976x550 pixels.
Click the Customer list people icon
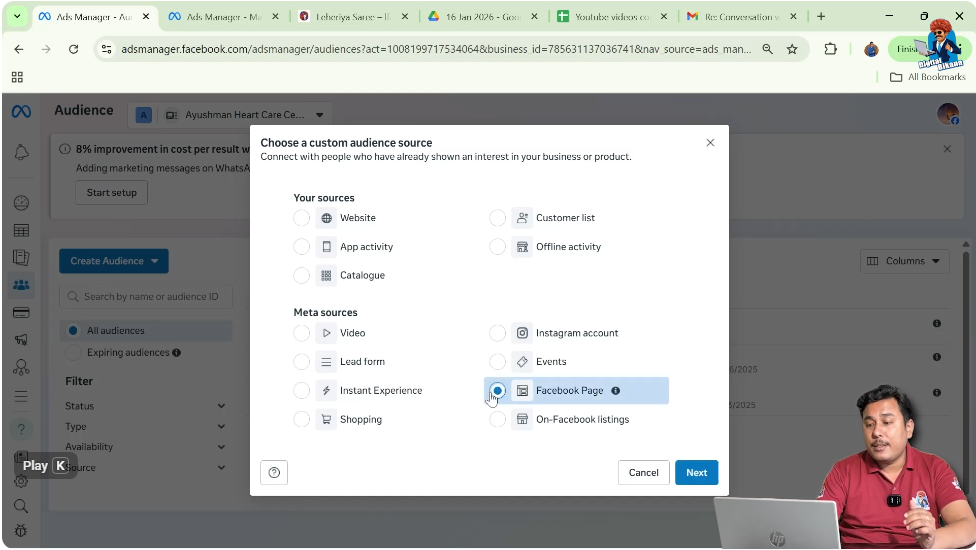(522, 218)
